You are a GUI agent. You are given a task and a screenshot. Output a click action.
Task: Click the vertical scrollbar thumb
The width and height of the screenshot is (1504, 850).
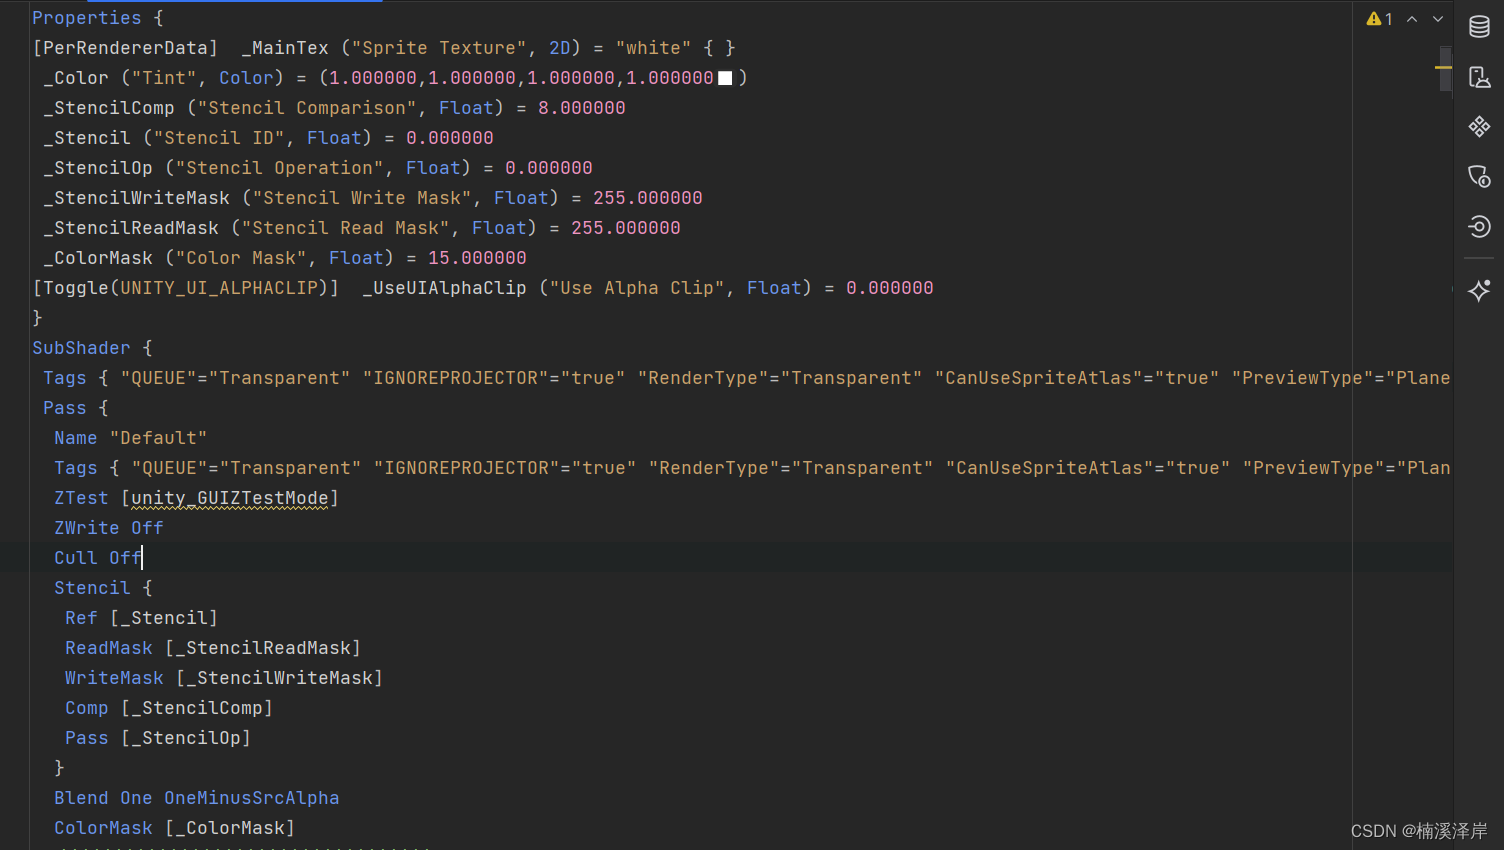[1446, 68]
